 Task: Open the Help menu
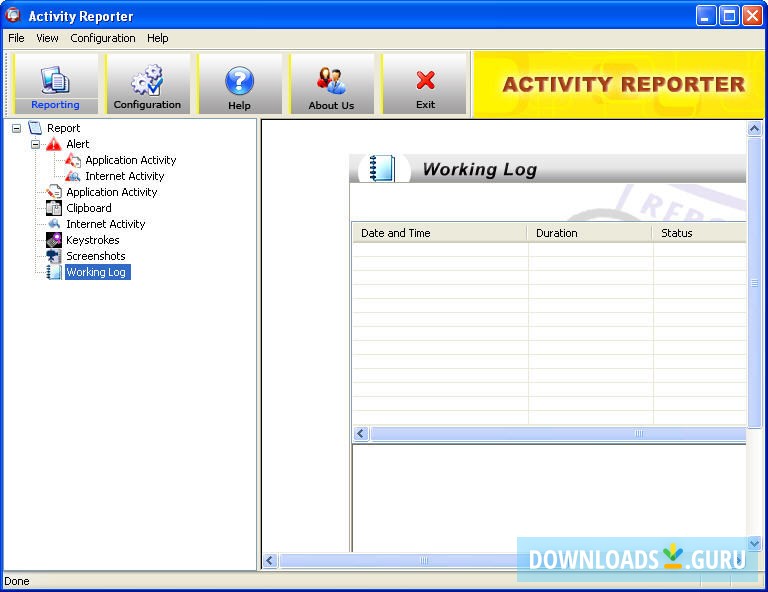tap(158, 38)
